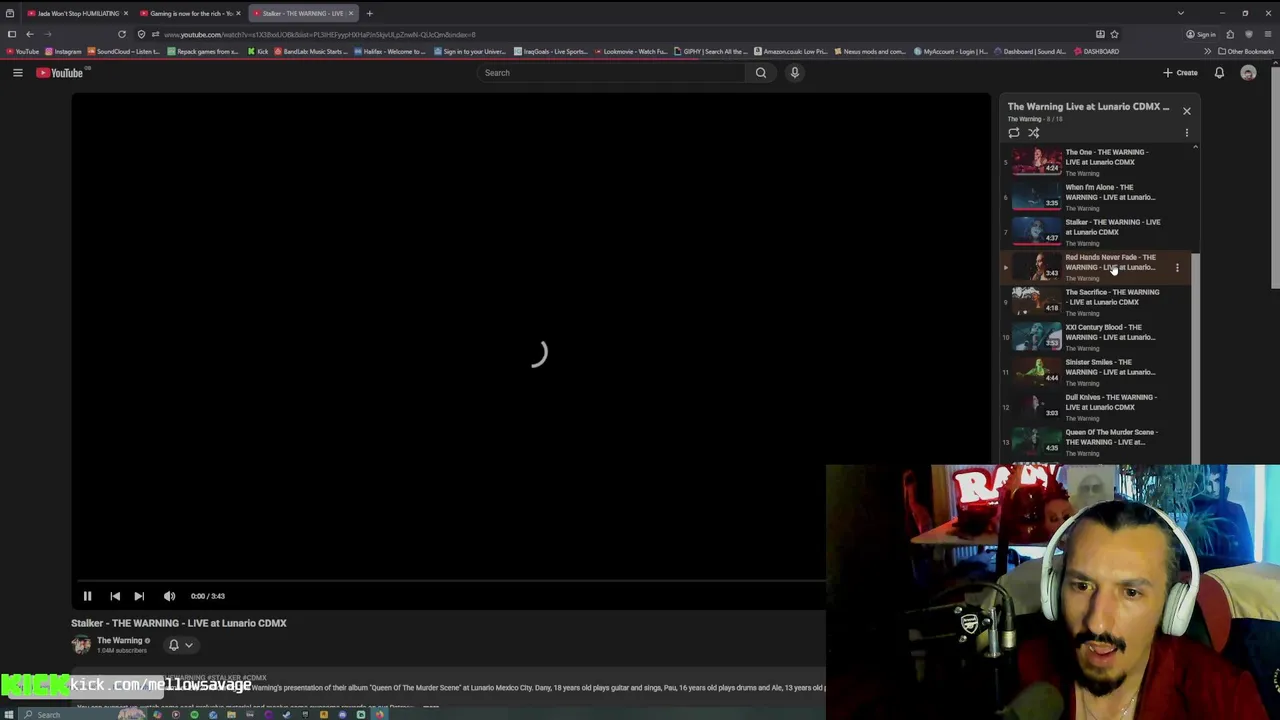Bookmark this page with star icon
The image size is (1280, 720).
(1115, 34)
